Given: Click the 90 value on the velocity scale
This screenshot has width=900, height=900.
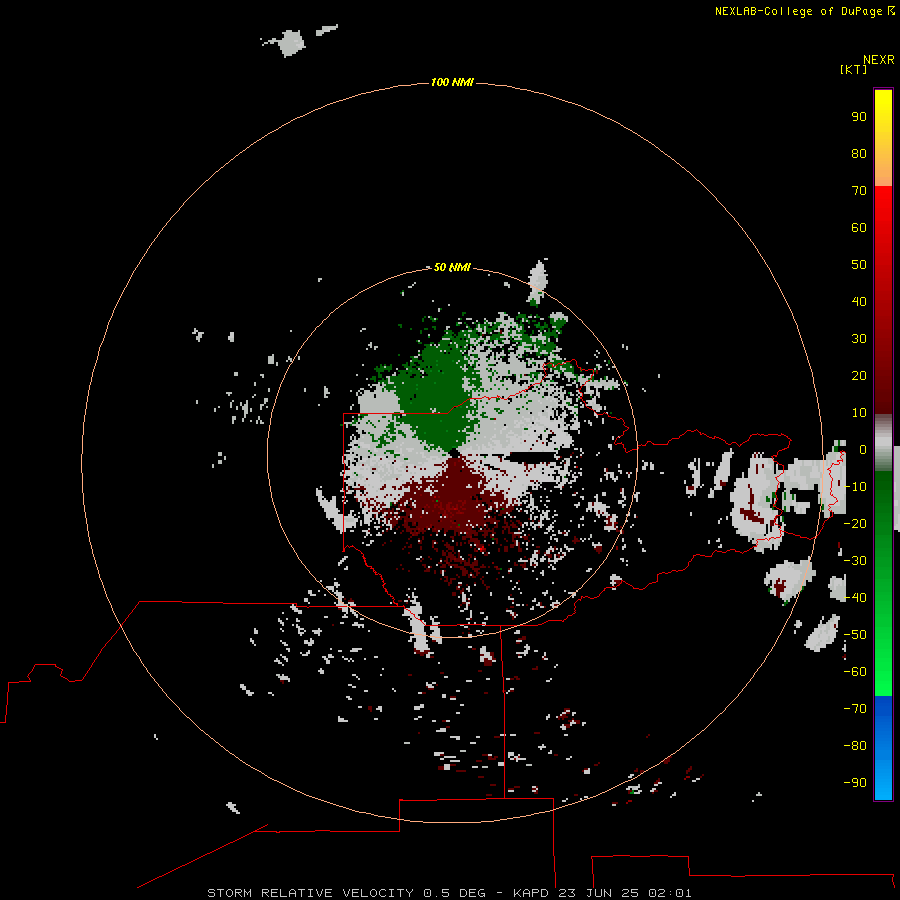Looking at the screenshot, I should 859,117.
